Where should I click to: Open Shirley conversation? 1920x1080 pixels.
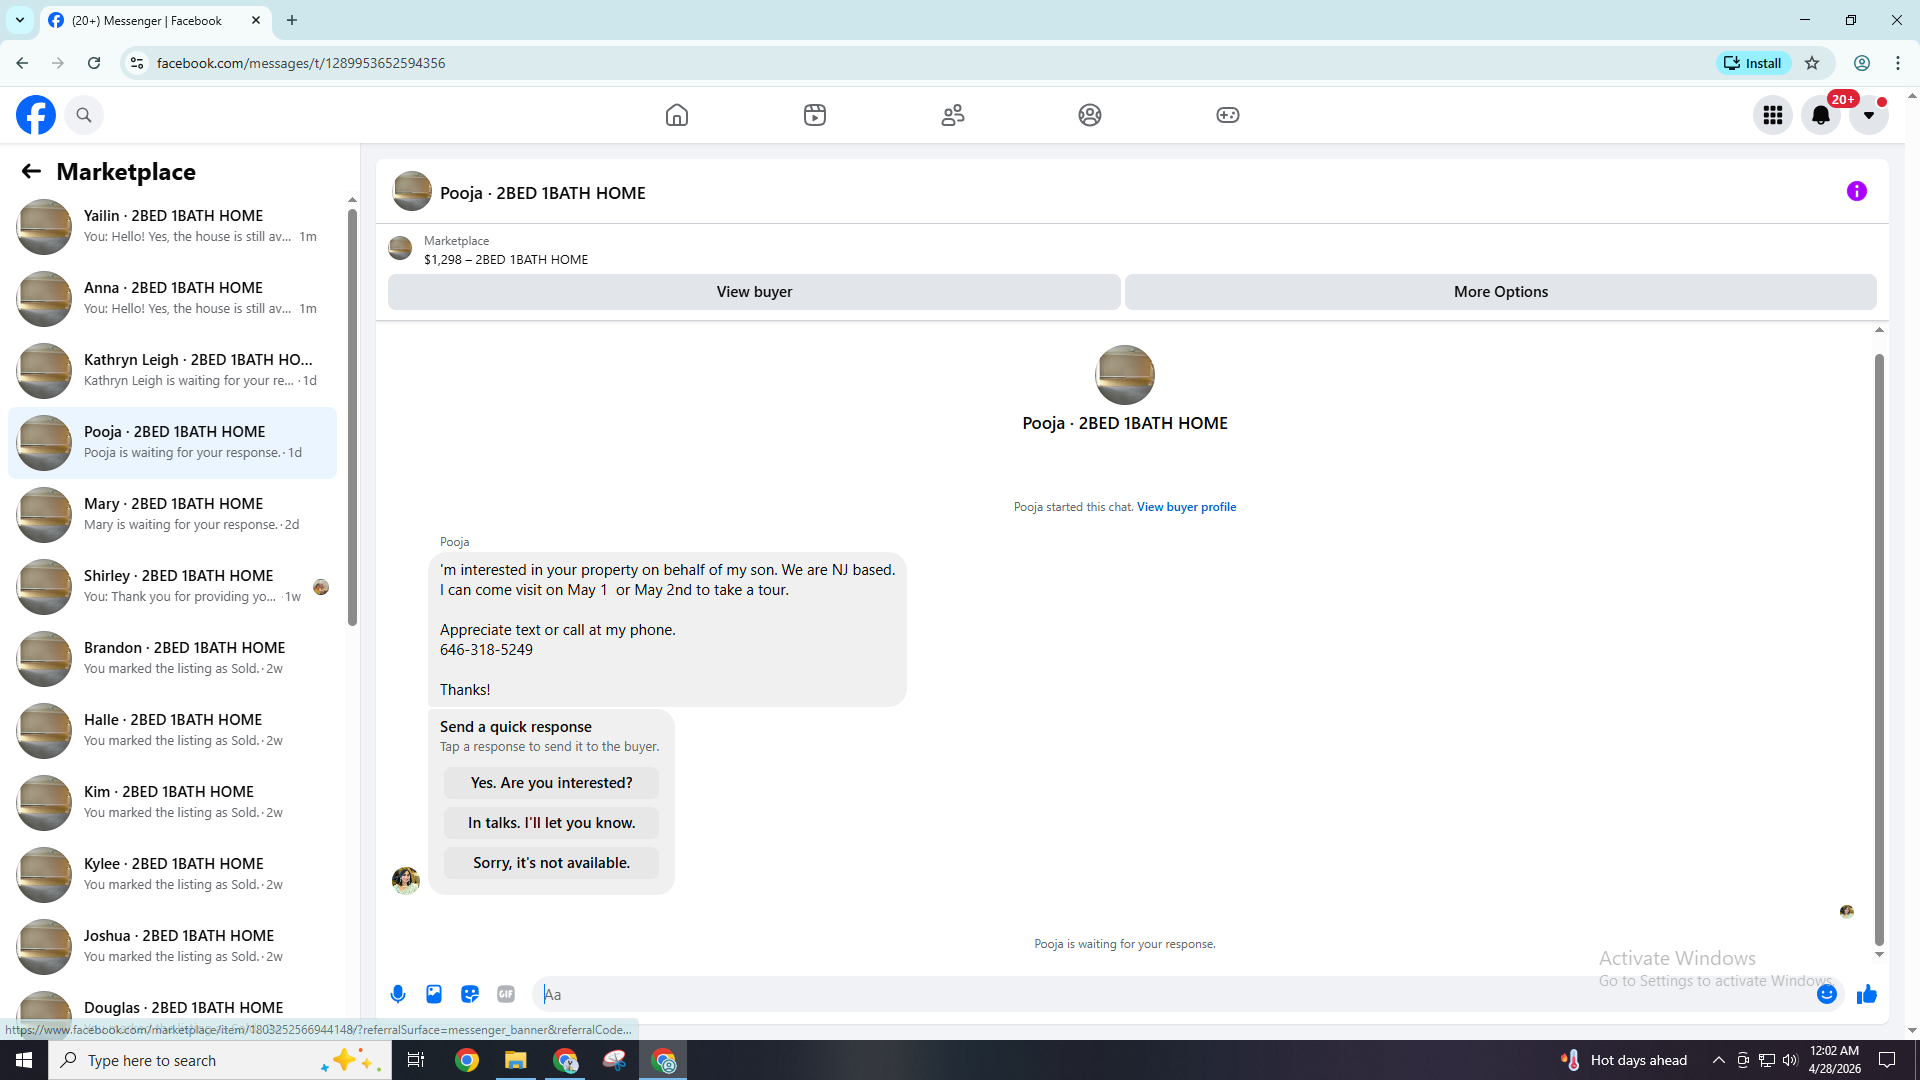click(x=173, y=586)
